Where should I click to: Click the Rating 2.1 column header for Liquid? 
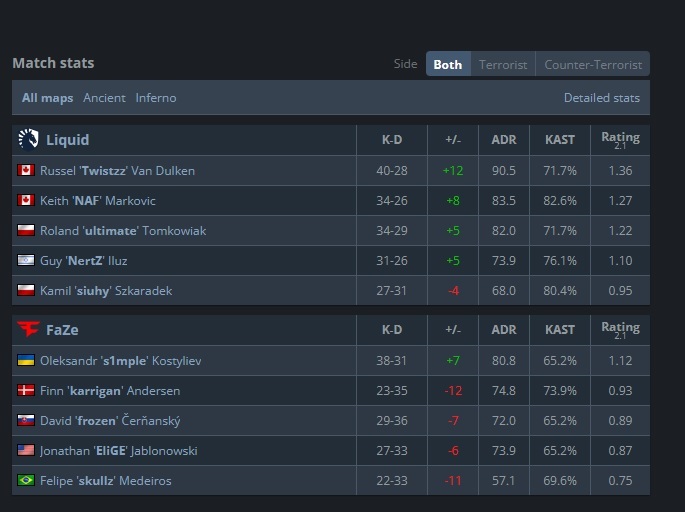620,140
